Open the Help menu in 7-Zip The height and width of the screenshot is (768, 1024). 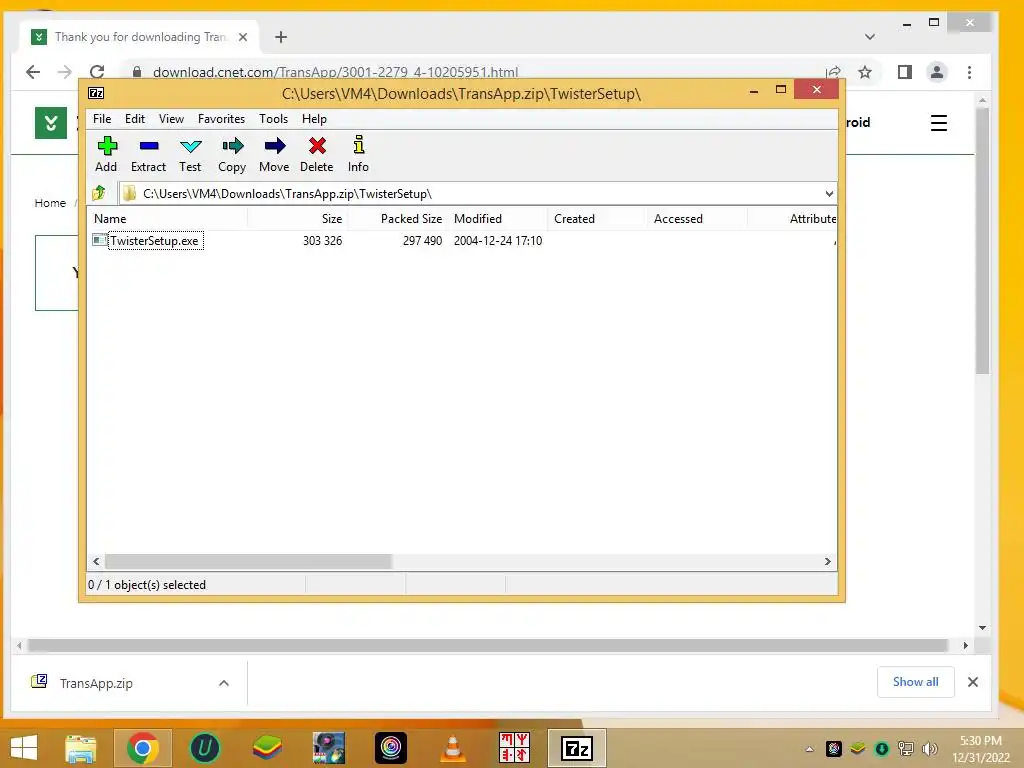tap(314, 119)
